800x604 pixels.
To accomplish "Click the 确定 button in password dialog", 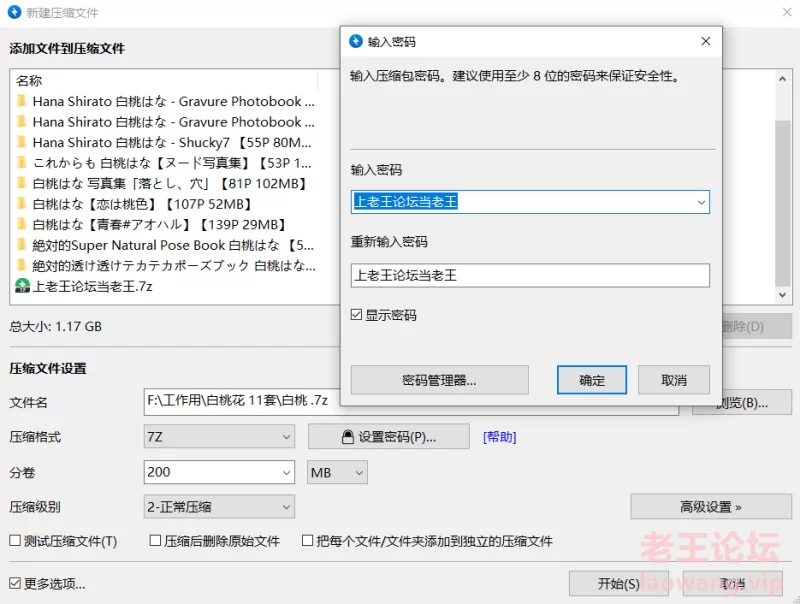I will 591,380.
